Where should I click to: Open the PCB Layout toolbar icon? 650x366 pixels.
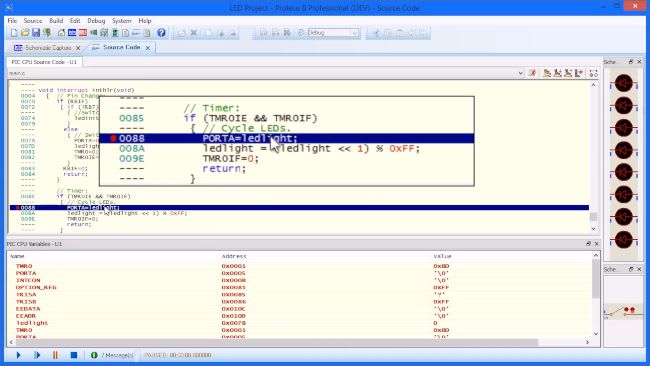[83, 33]
